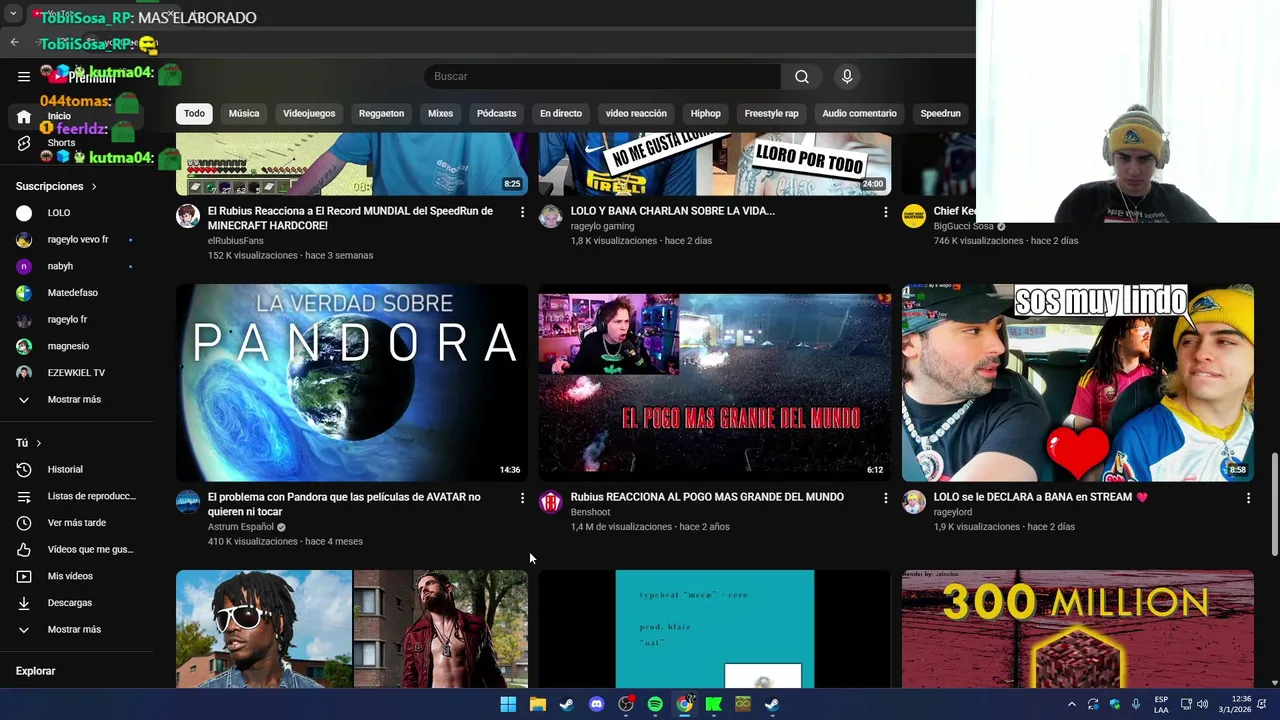The width and height of the screenshot is (1280, 720).
Task: Play the LA VERDAD SOBRE PANDORA thumbnail
Action: [352, 383]
